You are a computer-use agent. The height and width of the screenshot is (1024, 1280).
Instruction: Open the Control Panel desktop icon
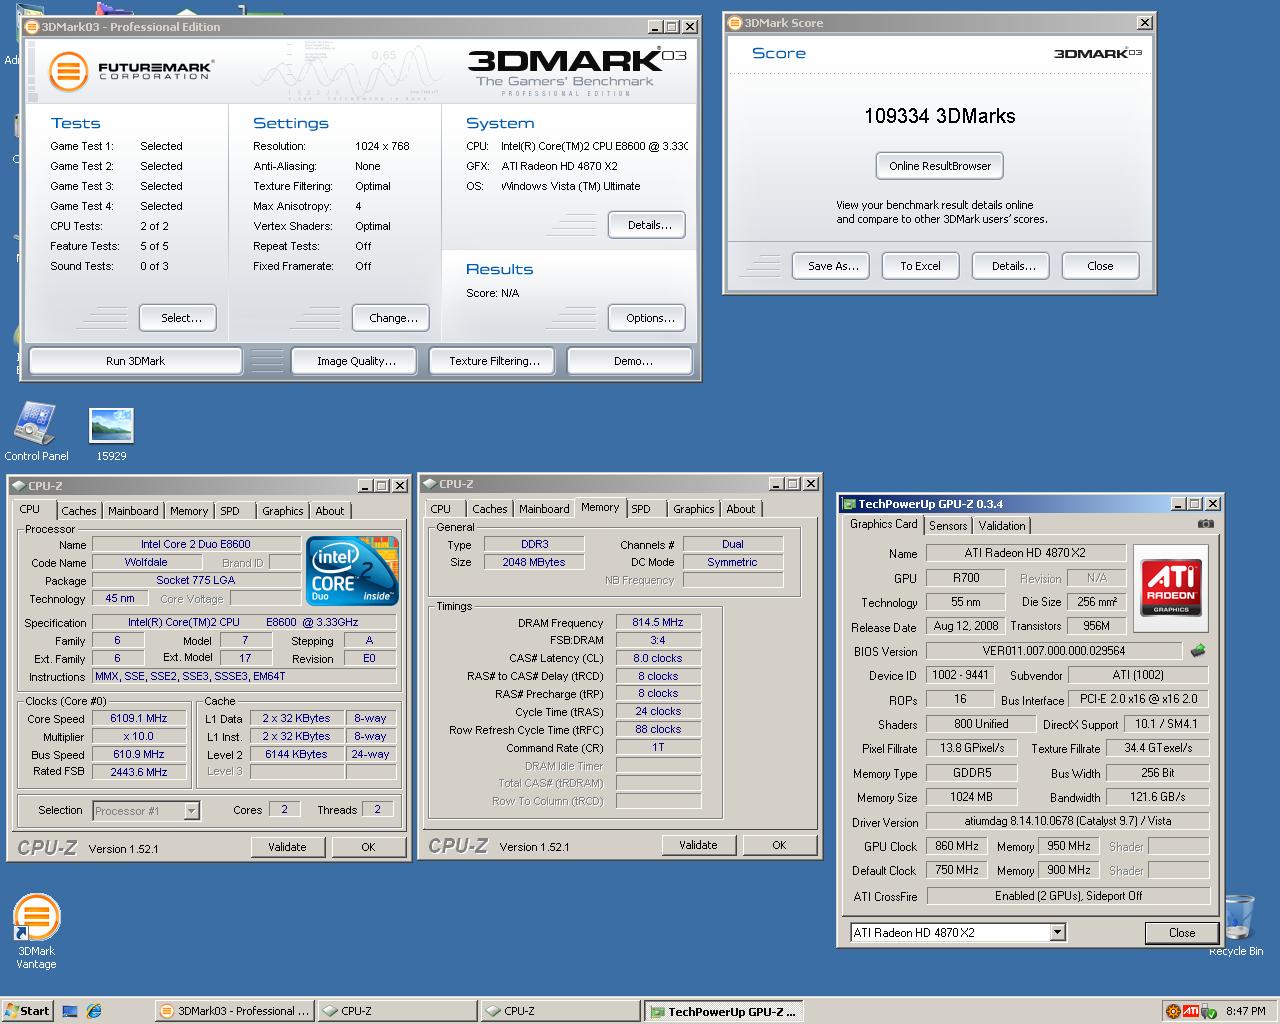(x=36, y=432)
